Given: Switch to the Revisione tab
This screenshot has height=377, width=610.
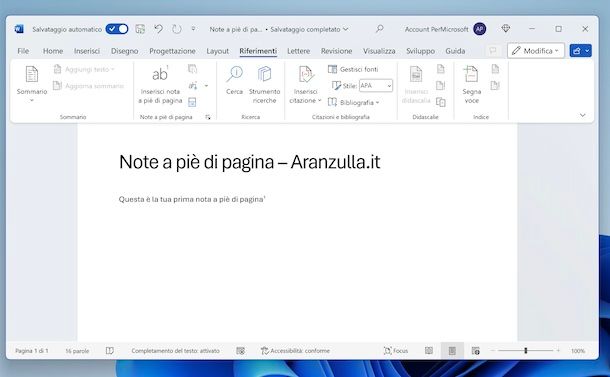Looking at the screenshot, I should [x=337, y=51].
